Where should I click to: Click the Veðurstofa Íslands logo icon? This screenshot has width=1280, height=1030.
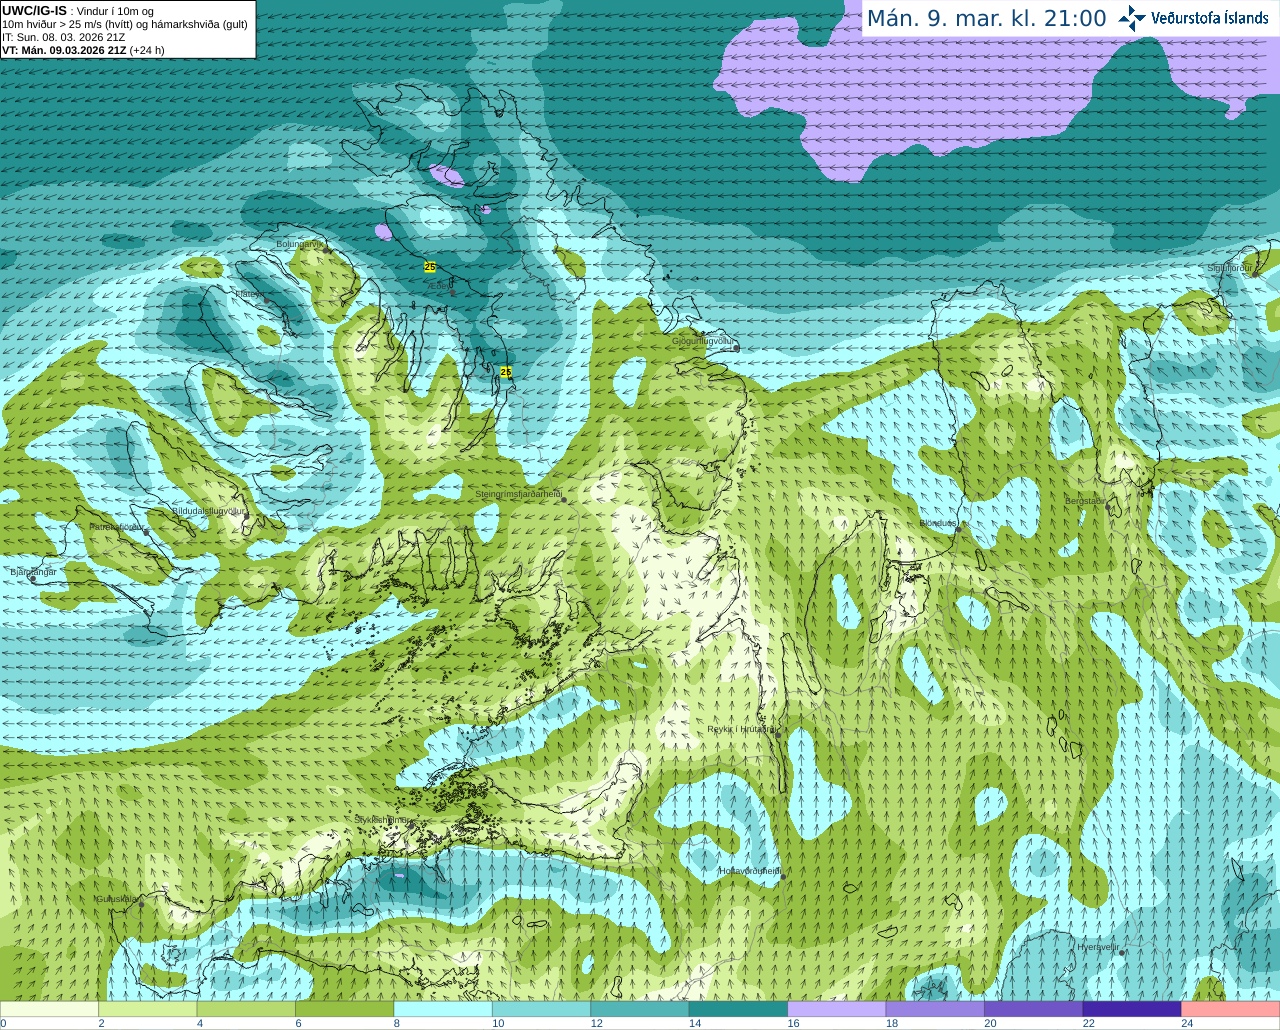coord(1131,18)
